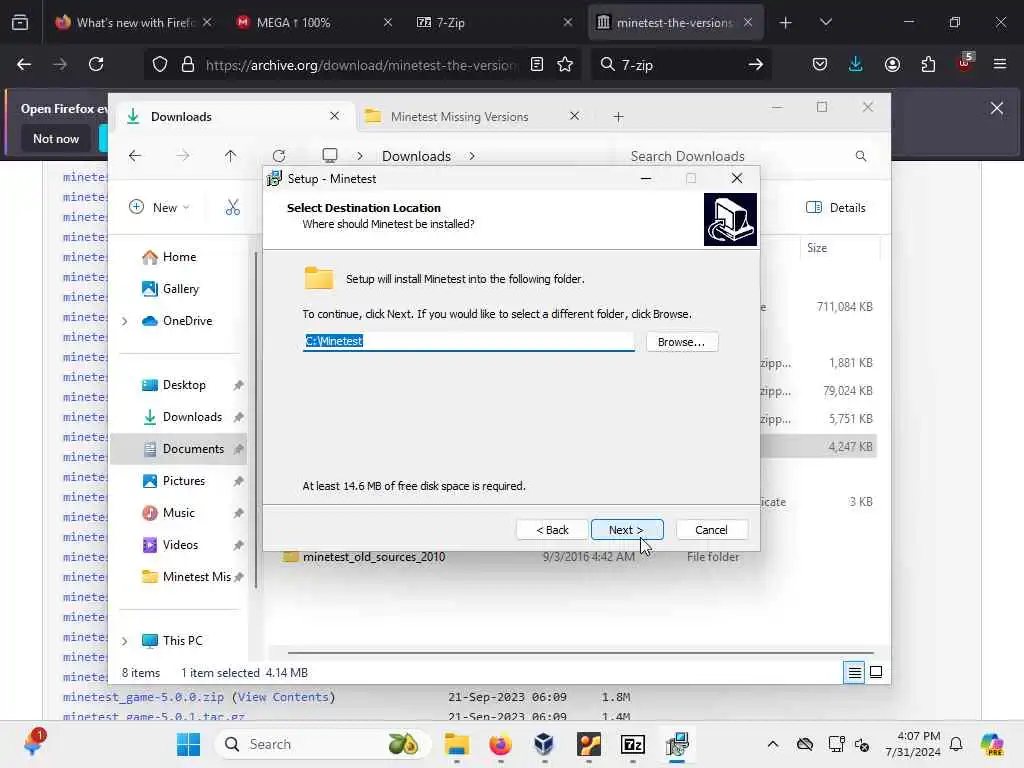Select Documents in quick access
The image size is (1024, 768).
(193, 449)
